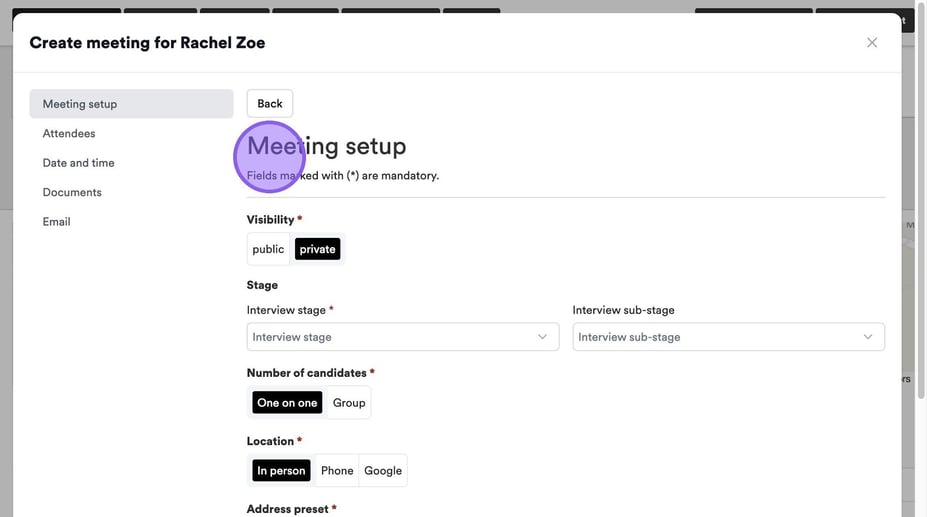Screen dimensions: 927x517
Task: Close the Create meeting dialog
Action: pyautogui.click(x=872, y=43)
